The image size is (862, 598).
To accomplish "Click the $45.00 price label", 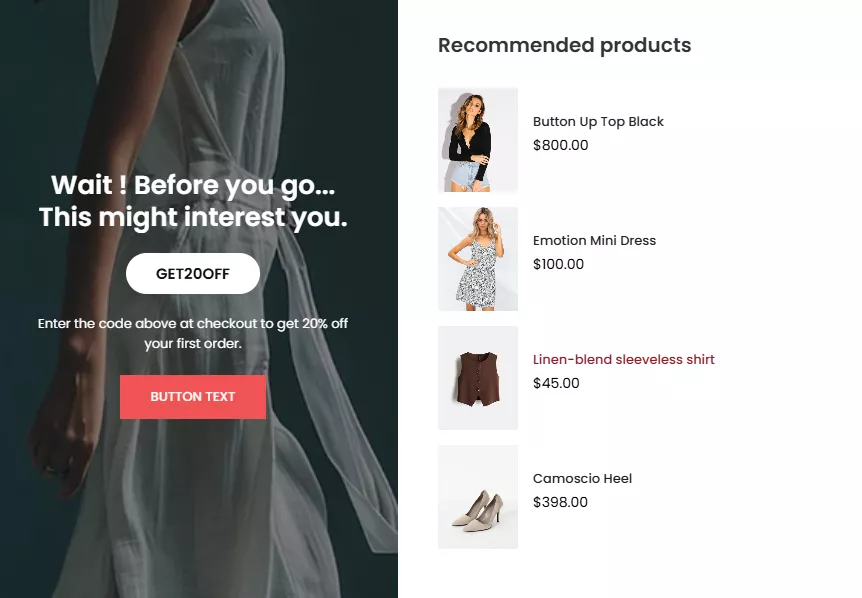I will point(556,383).
